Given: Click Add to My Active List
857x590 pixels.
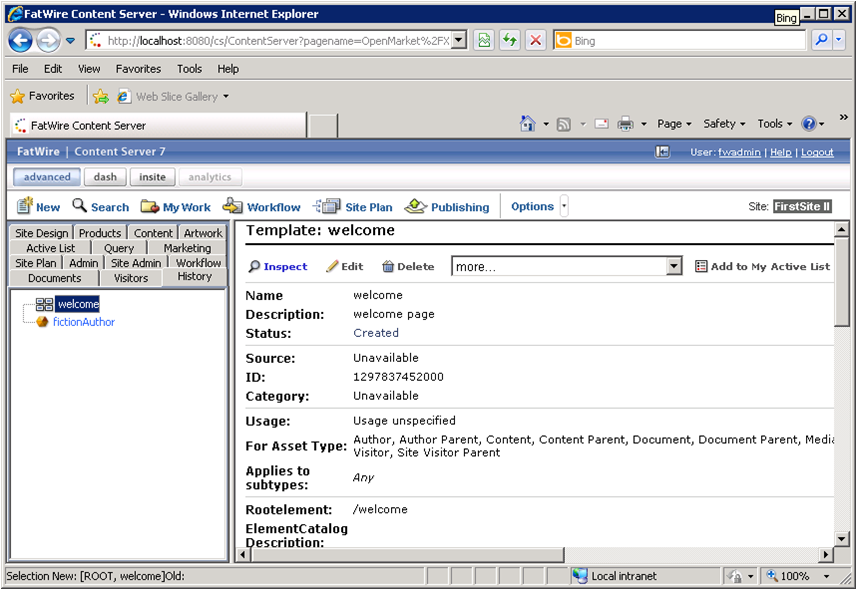Looking at the screenshot, I should pos(762,266).
